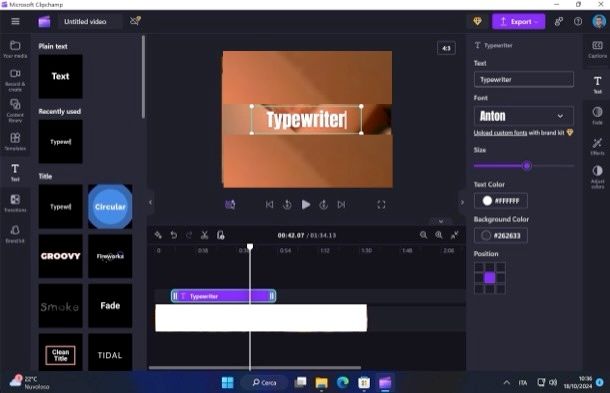Open Record & create sidebar tab
This screenshot has height=393, width=610.
point(15,80)
